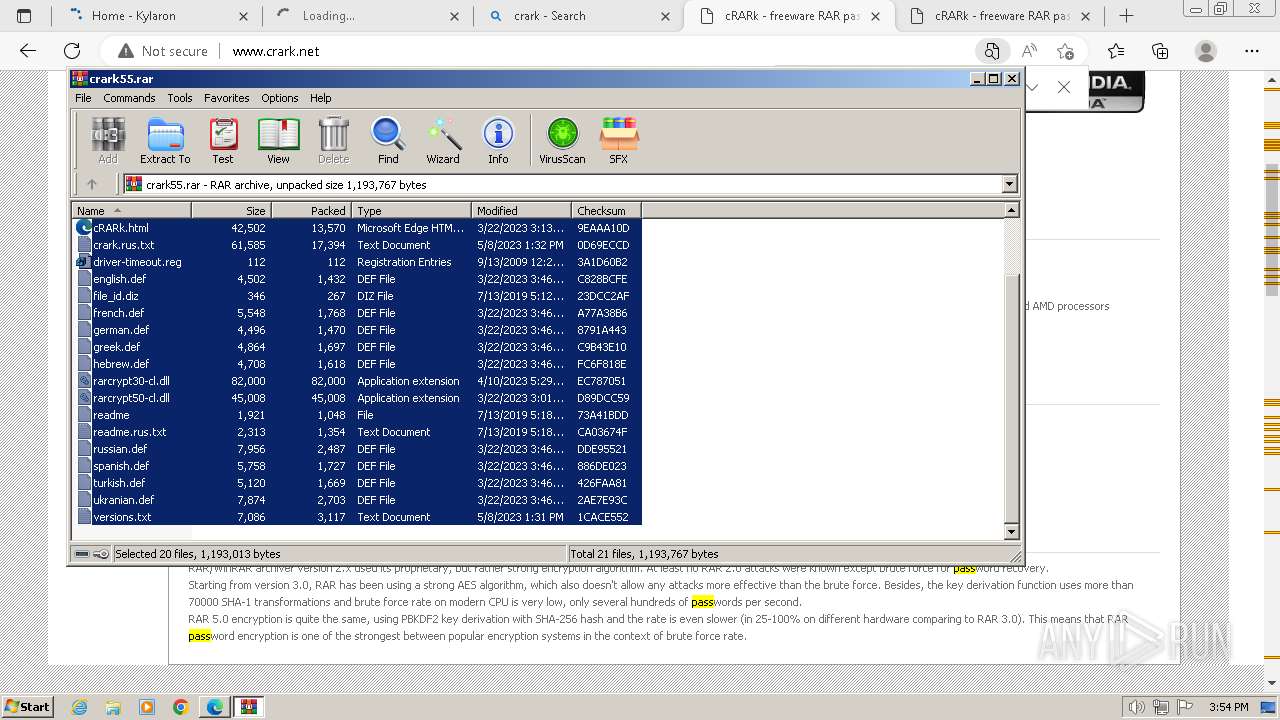Open the Options menu
The image size is (1280, 720).
[280, 98]
